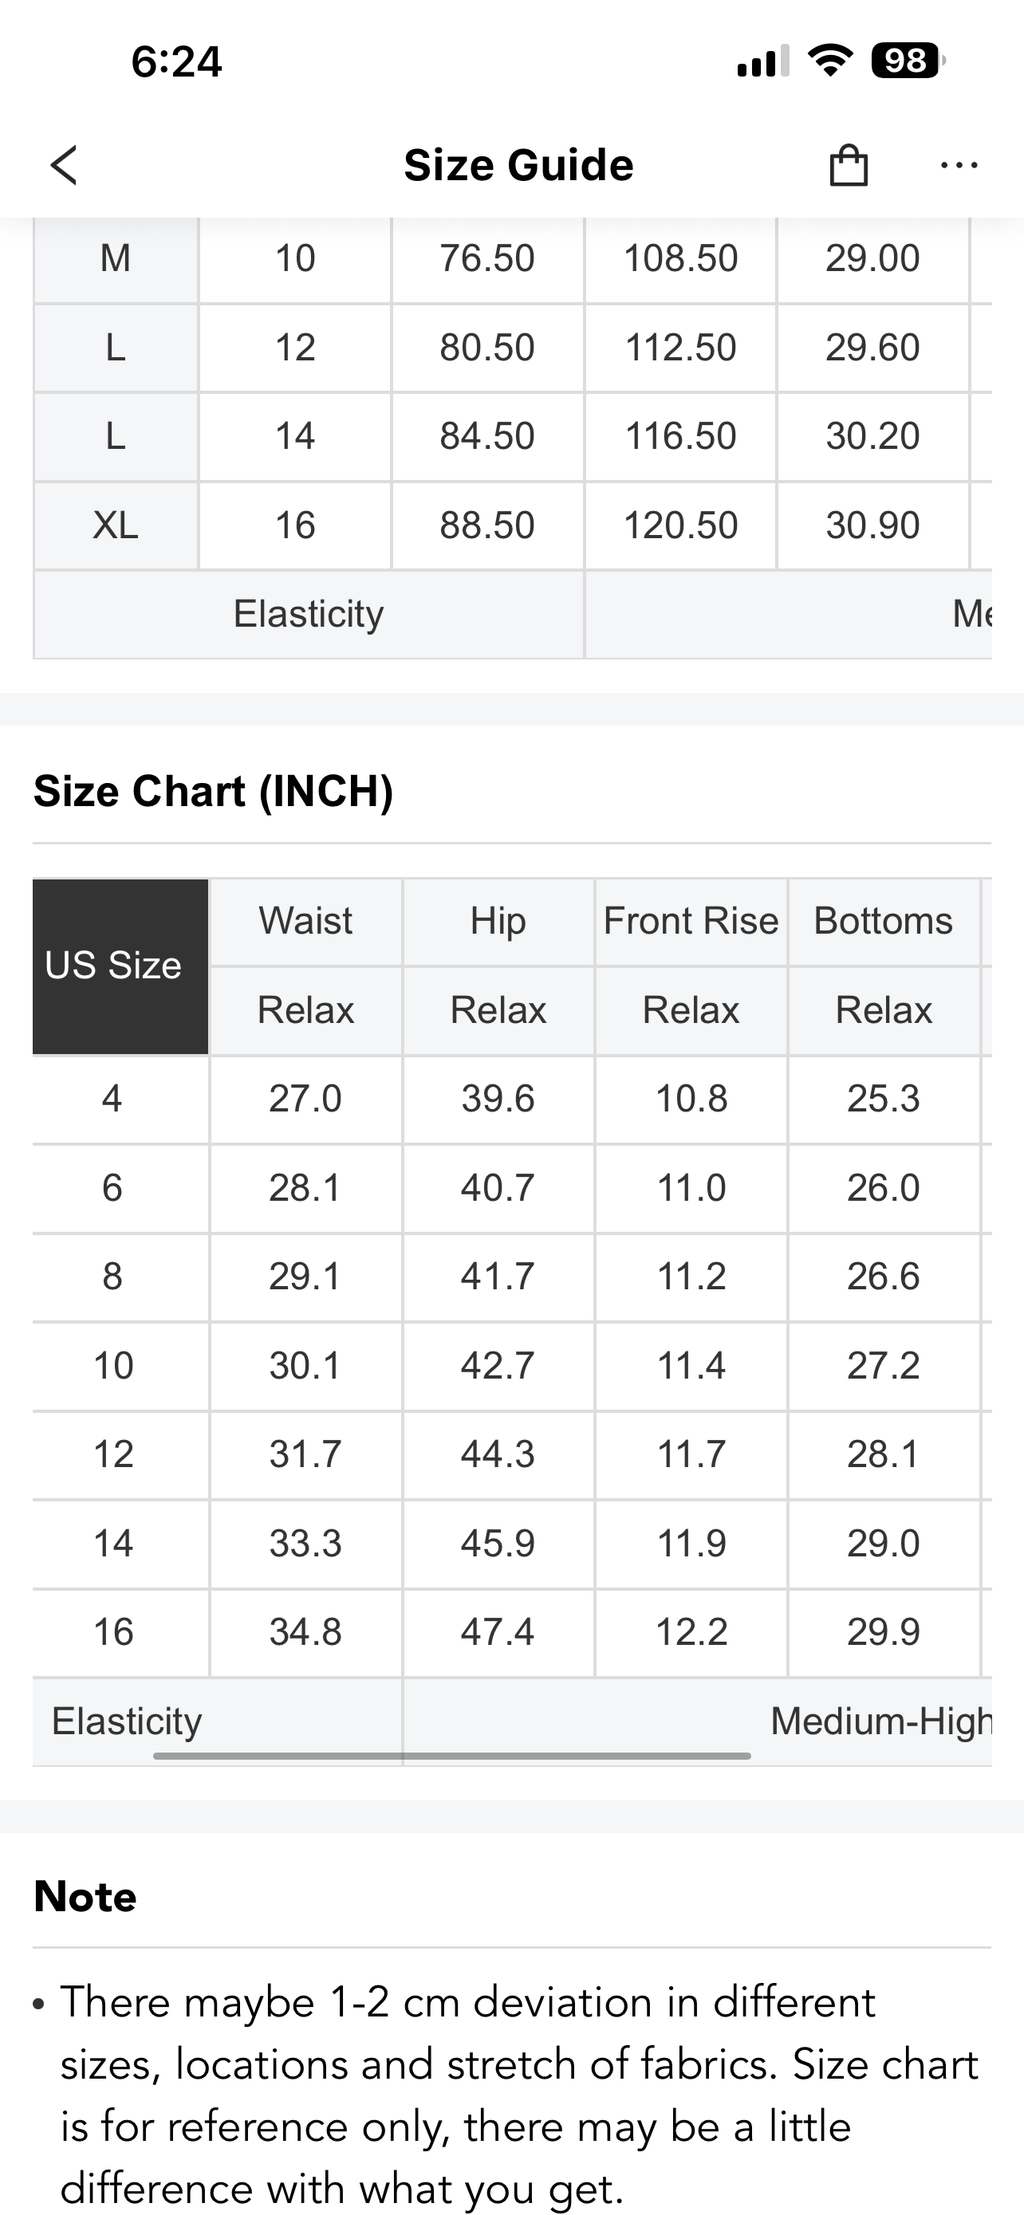Open the shopping bag icon

848,165
